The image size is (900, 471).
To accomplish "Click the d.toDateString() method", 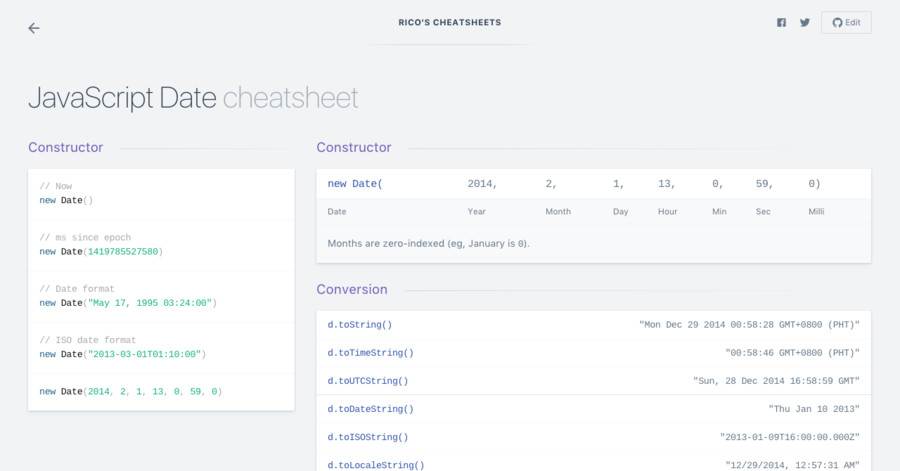I will (x=370, y=409).
